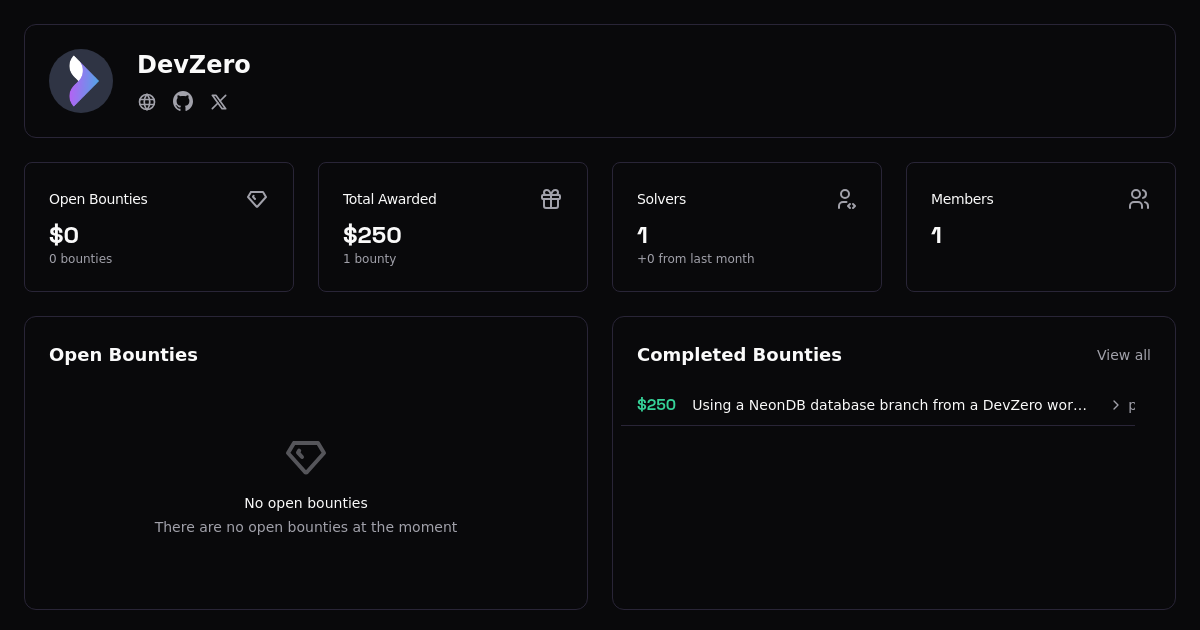Open View all completed bounties
Viewport: 1200px width, 630px height.
1124,355
